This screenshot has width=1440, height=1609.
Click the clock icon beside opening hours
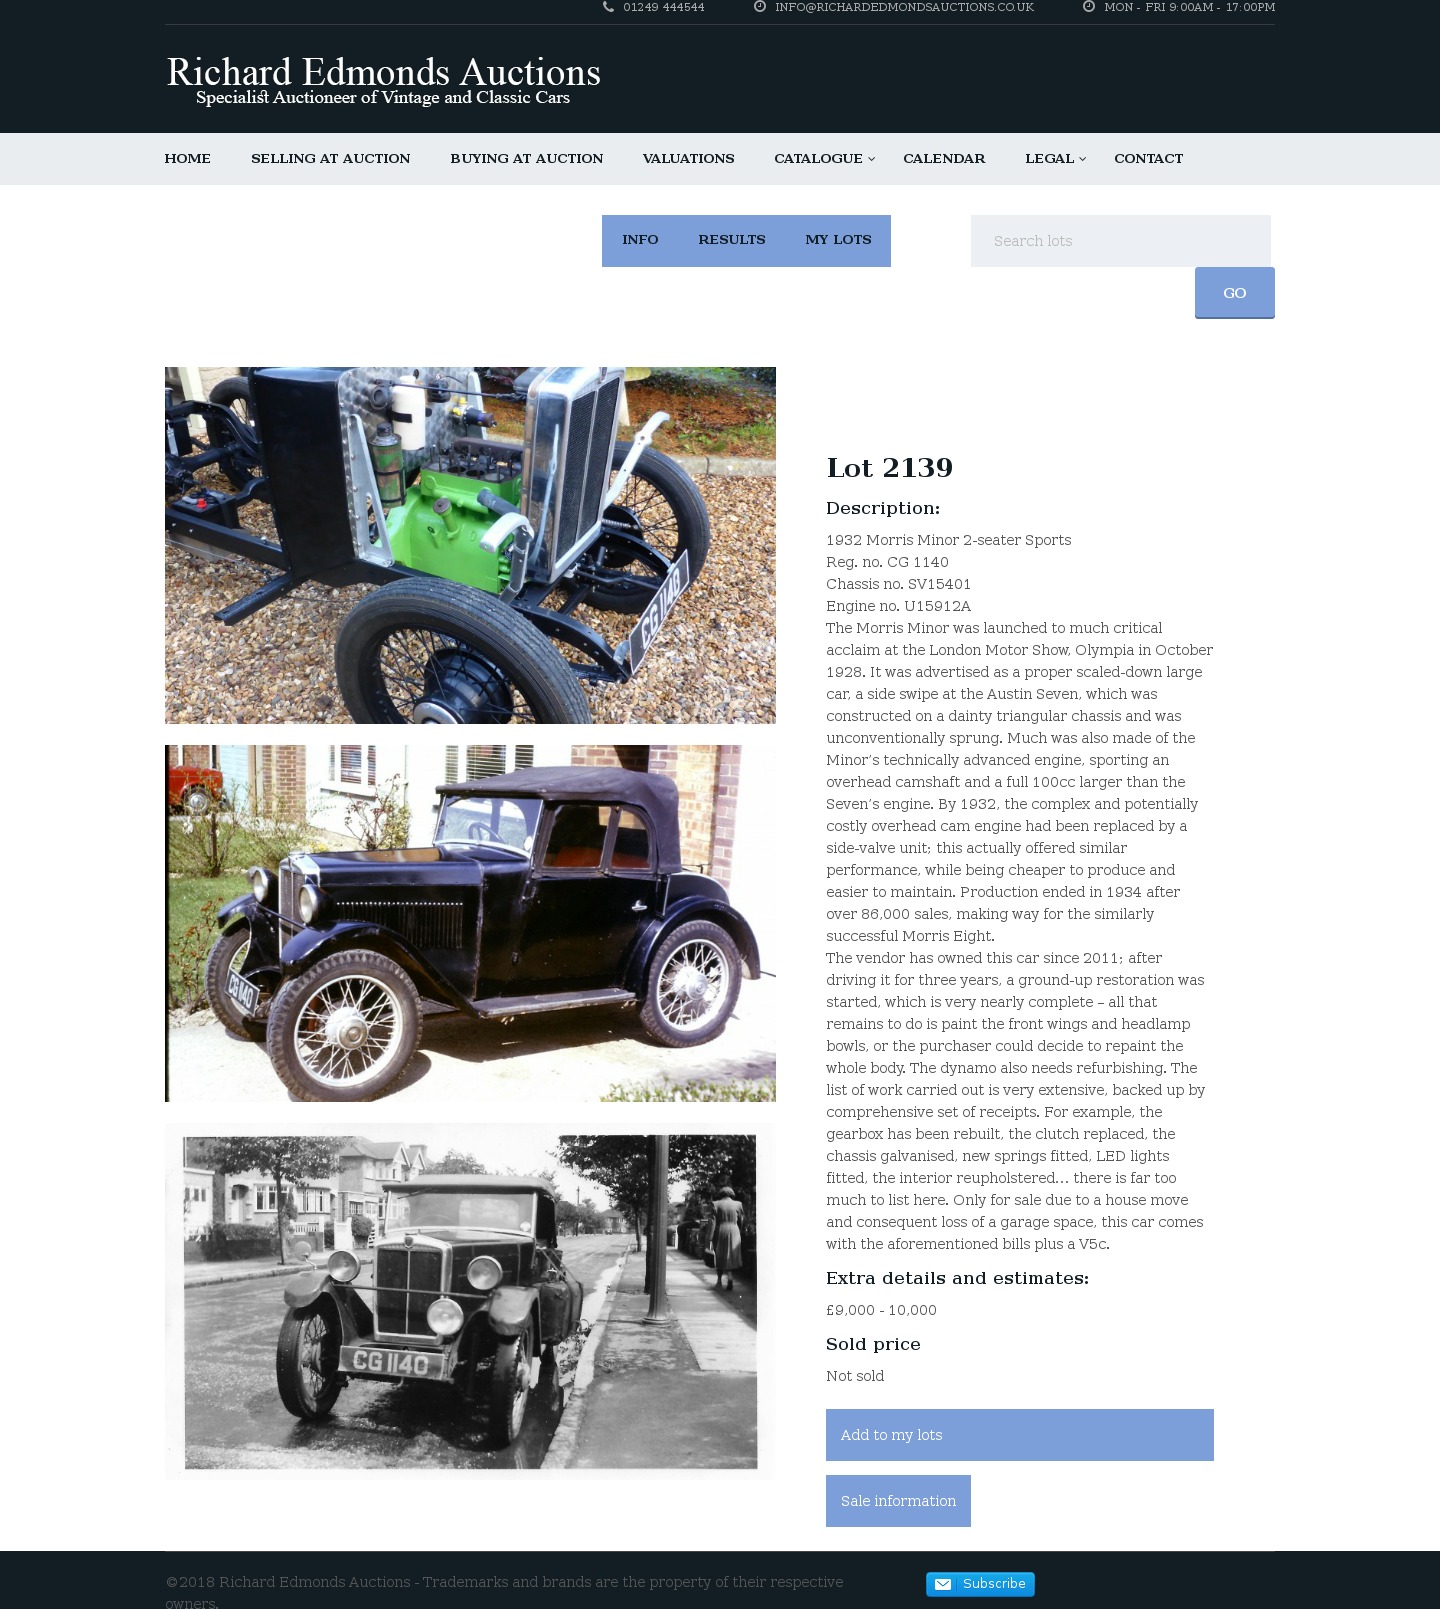pyautogui.click(x=1089, y=7)
